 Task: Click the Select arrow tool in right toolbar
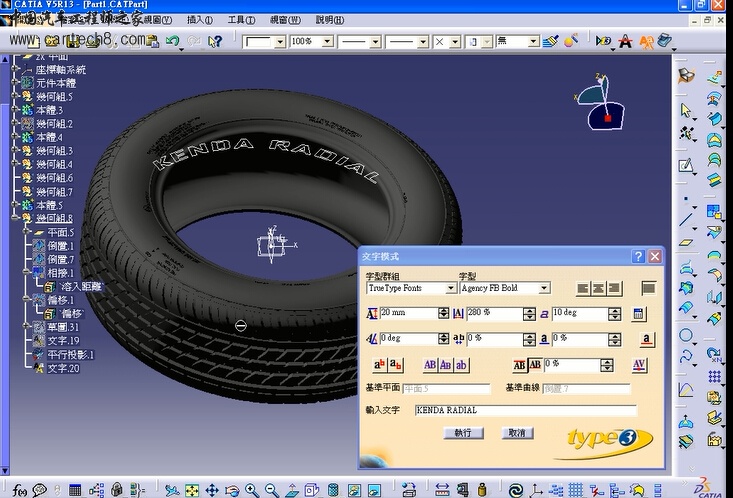685,111
